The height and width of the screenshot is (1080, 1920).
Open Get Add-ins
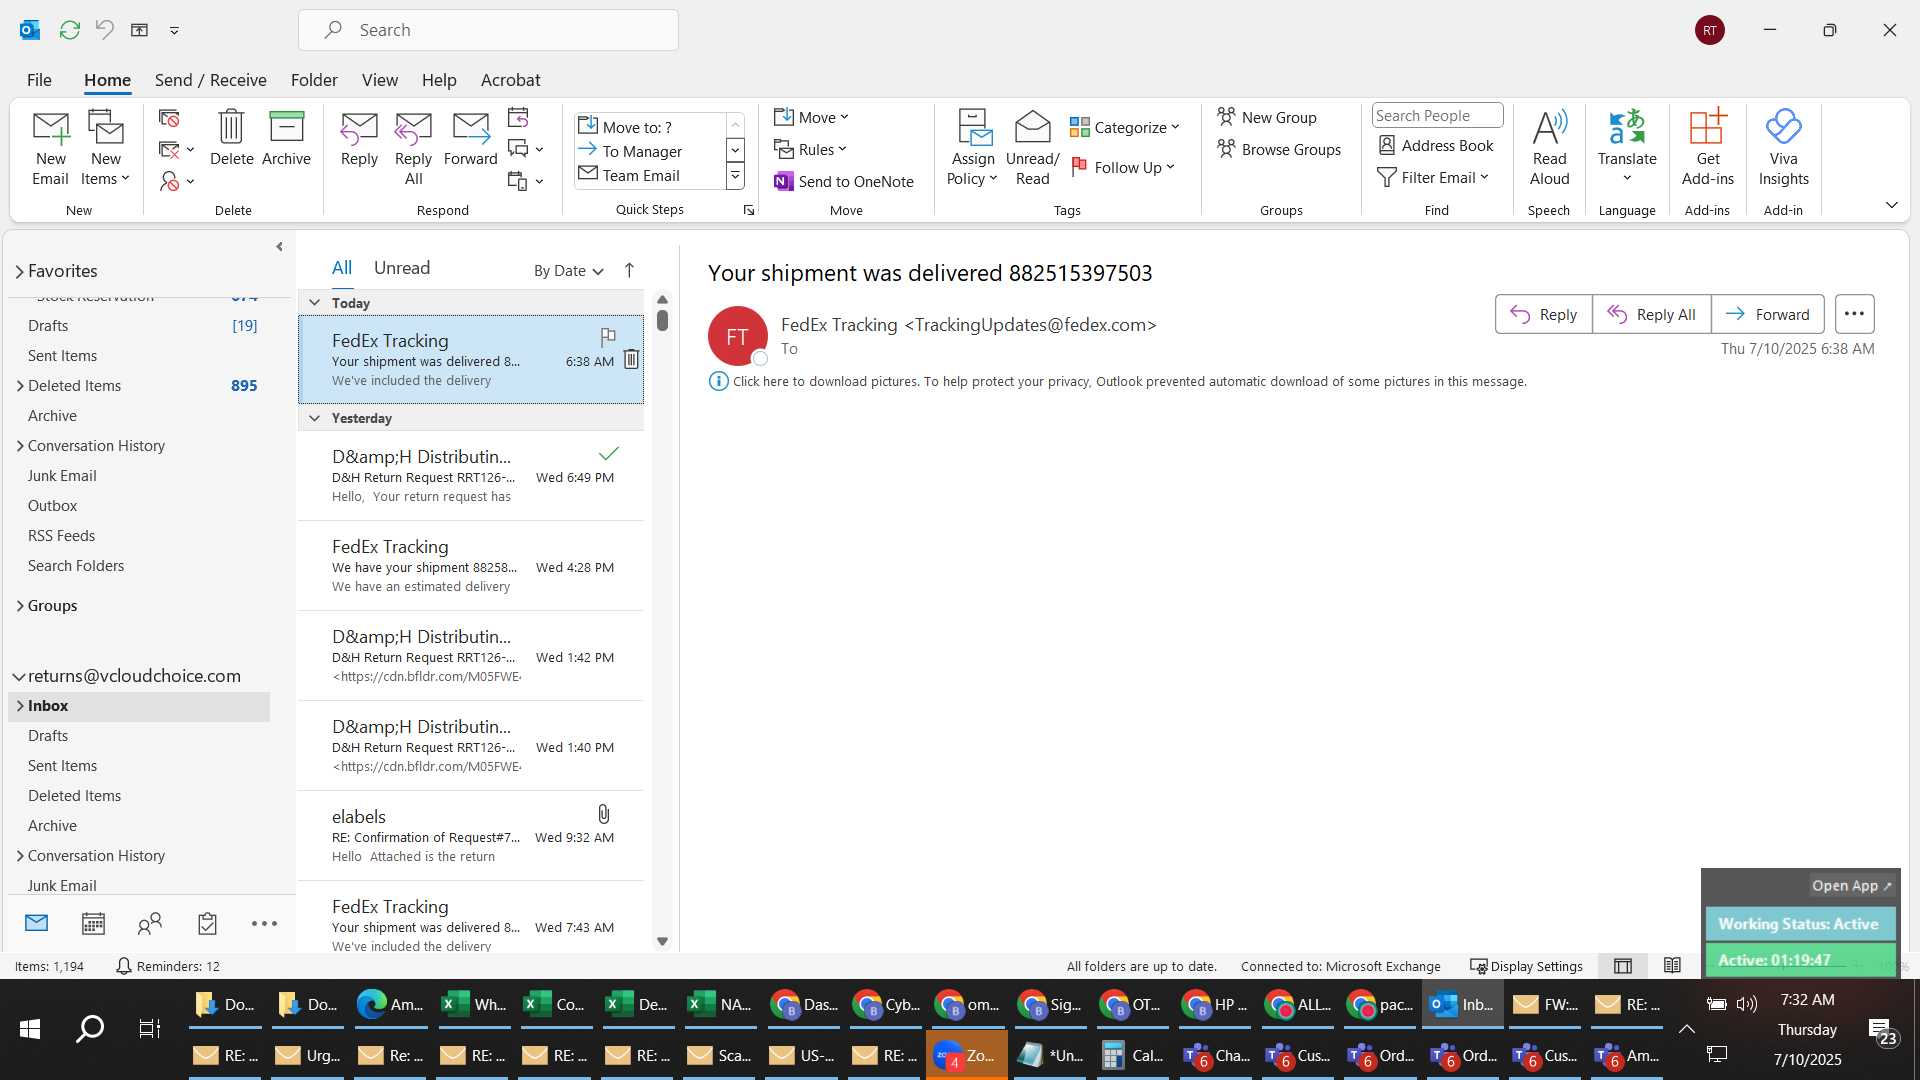(1707, 148)
